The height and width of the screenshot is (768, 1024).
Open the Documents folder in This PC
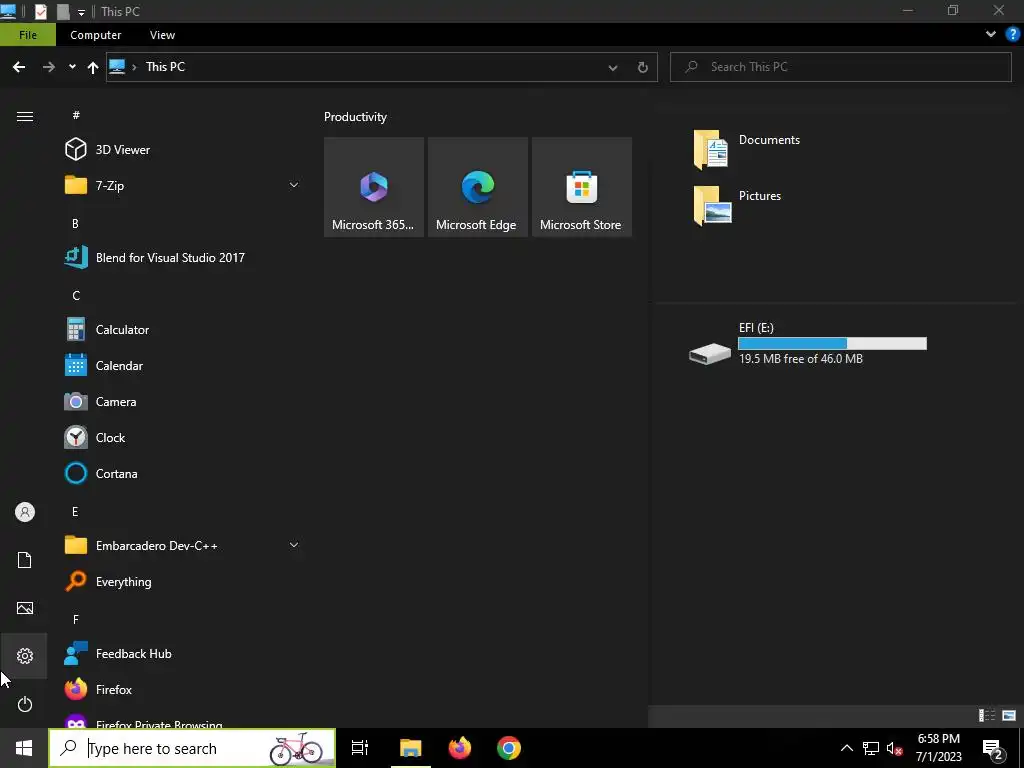[747, 149]
